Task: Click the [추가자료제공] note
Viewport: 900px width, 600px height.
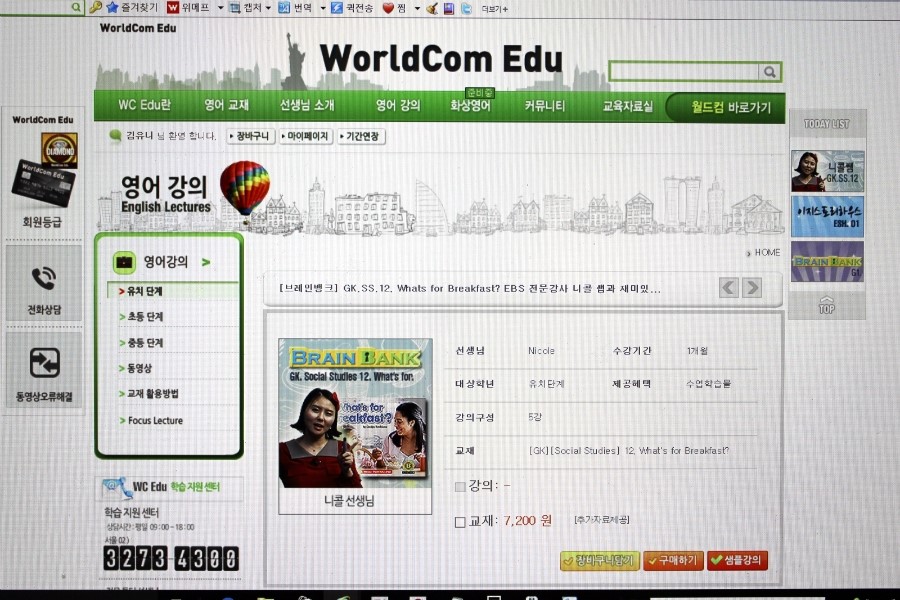Action: coord(602,520)
